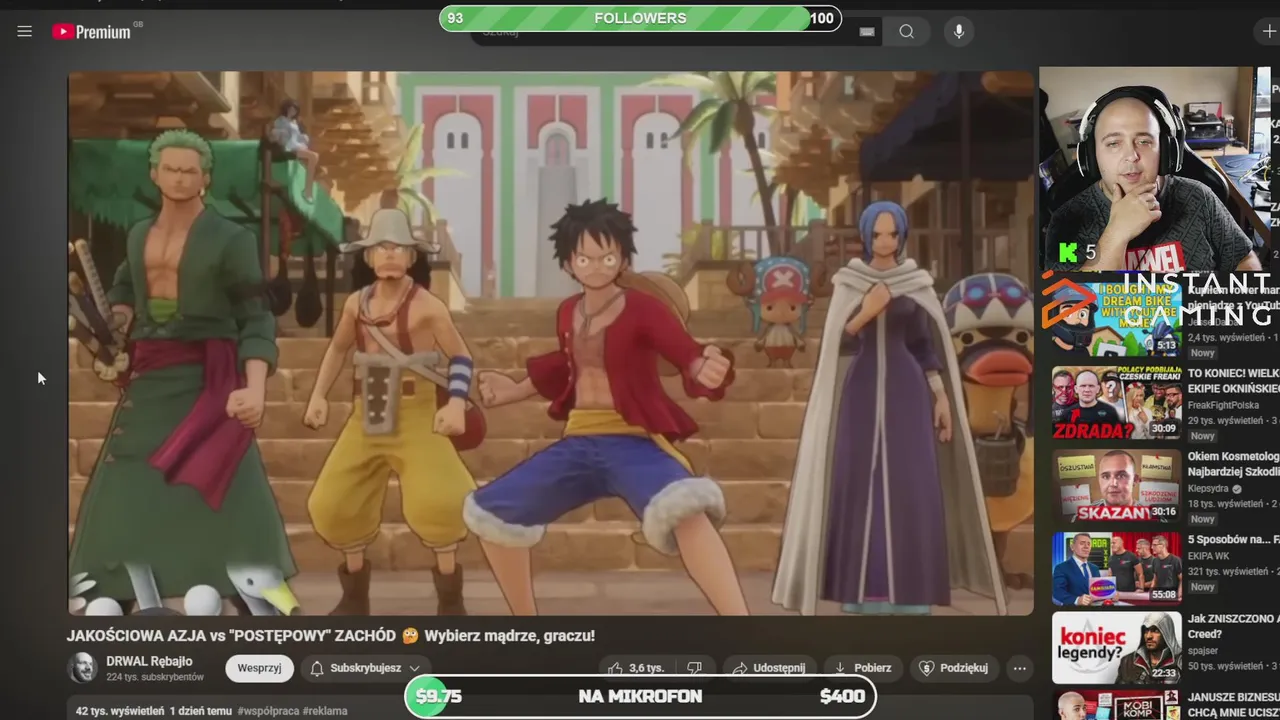Screen dimensions: 1280x720
Task: Open the EKIPA WK 55:08 thumbnail
Action: 1116,568
